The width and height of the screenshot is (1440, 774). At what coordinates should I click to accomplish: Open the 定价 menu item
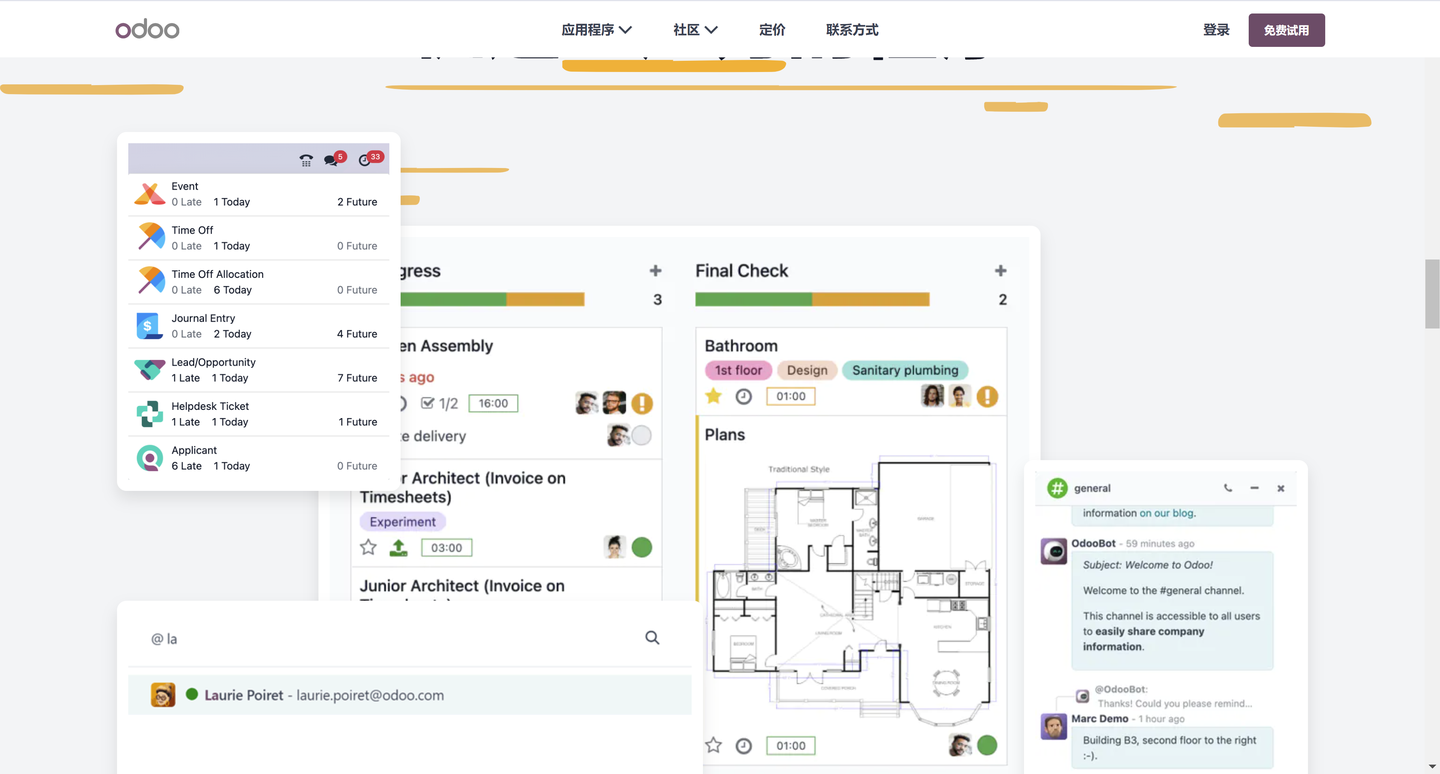point(771,30)
